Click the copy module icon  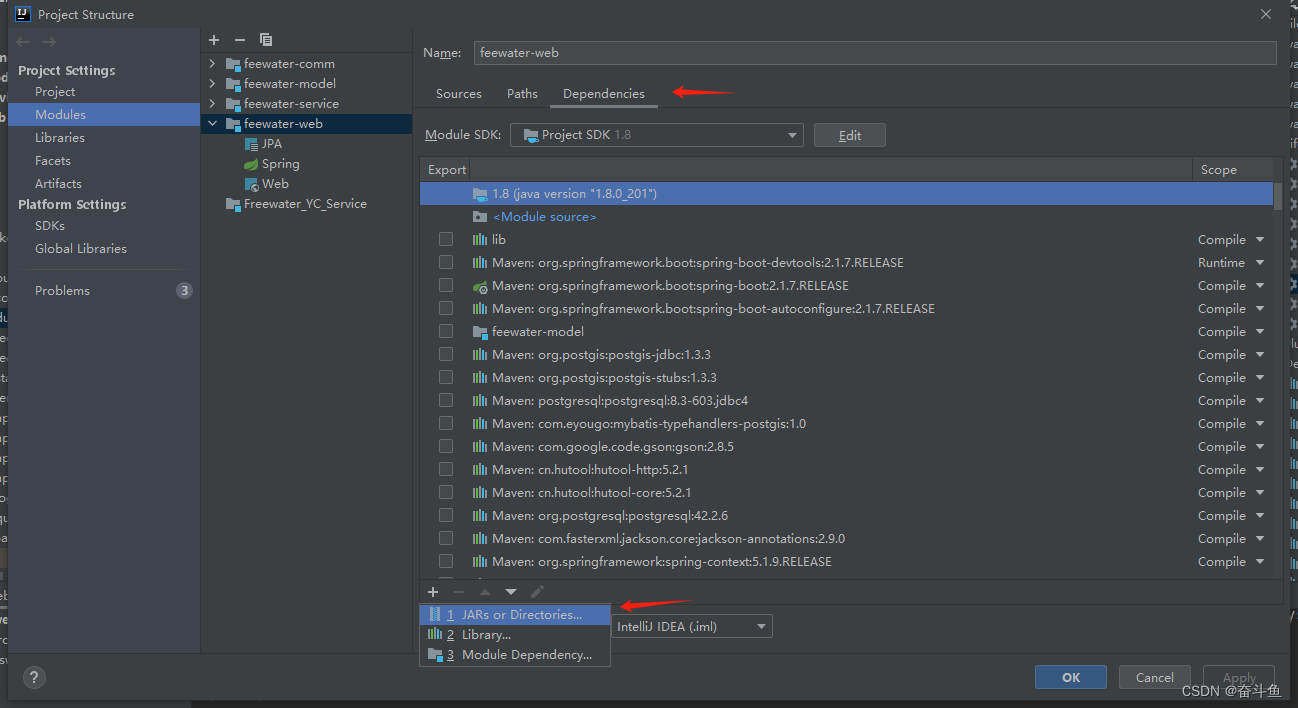click(266, 40)
